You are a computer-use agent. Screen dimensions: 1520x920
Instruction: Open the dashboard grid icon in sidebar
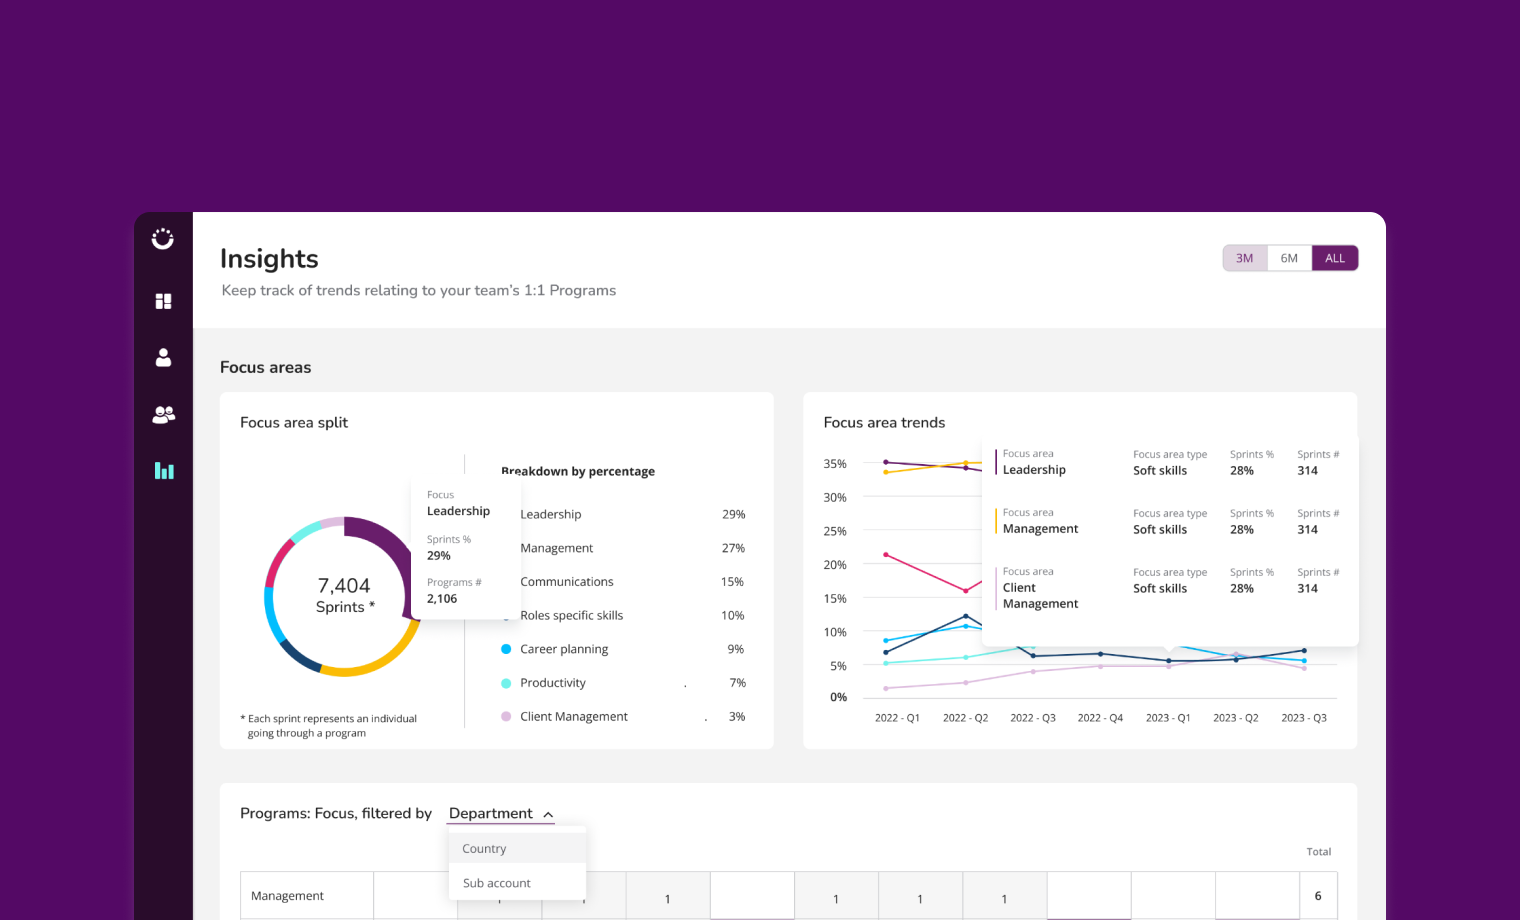pyautogui.click(x=164, y=301)
